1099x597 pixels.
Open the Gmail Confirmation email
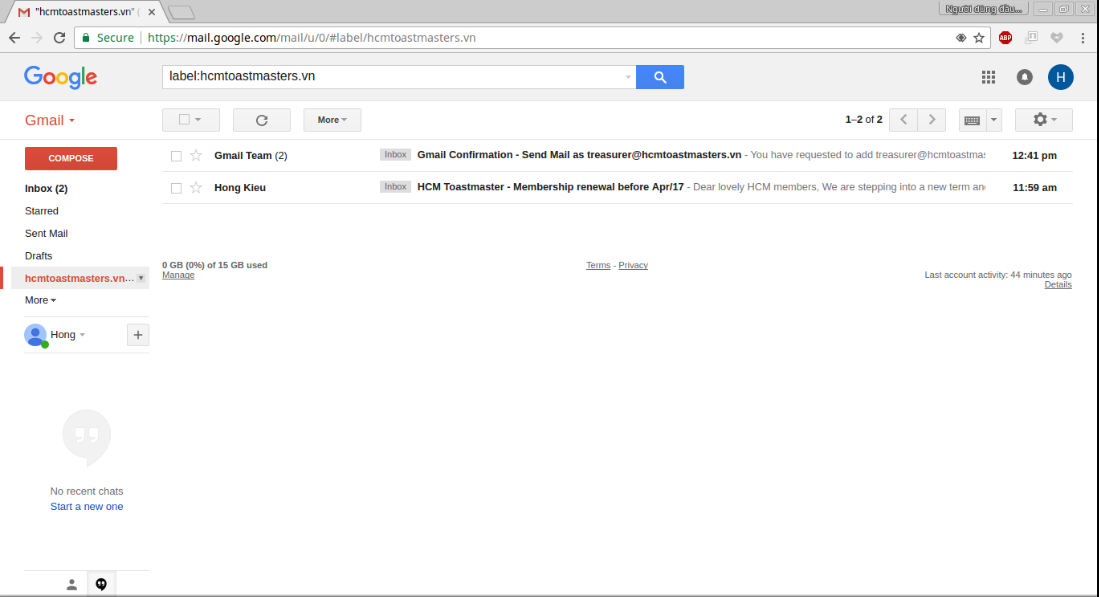579,155
